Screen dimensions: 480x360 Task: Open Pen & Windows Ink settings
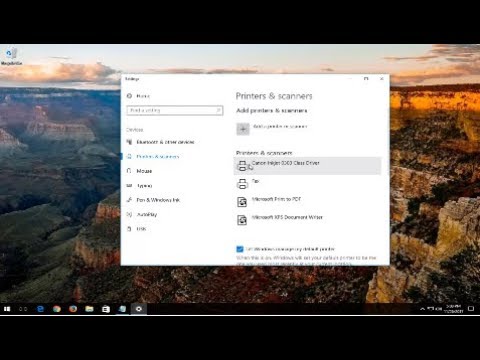pos(158,200)
